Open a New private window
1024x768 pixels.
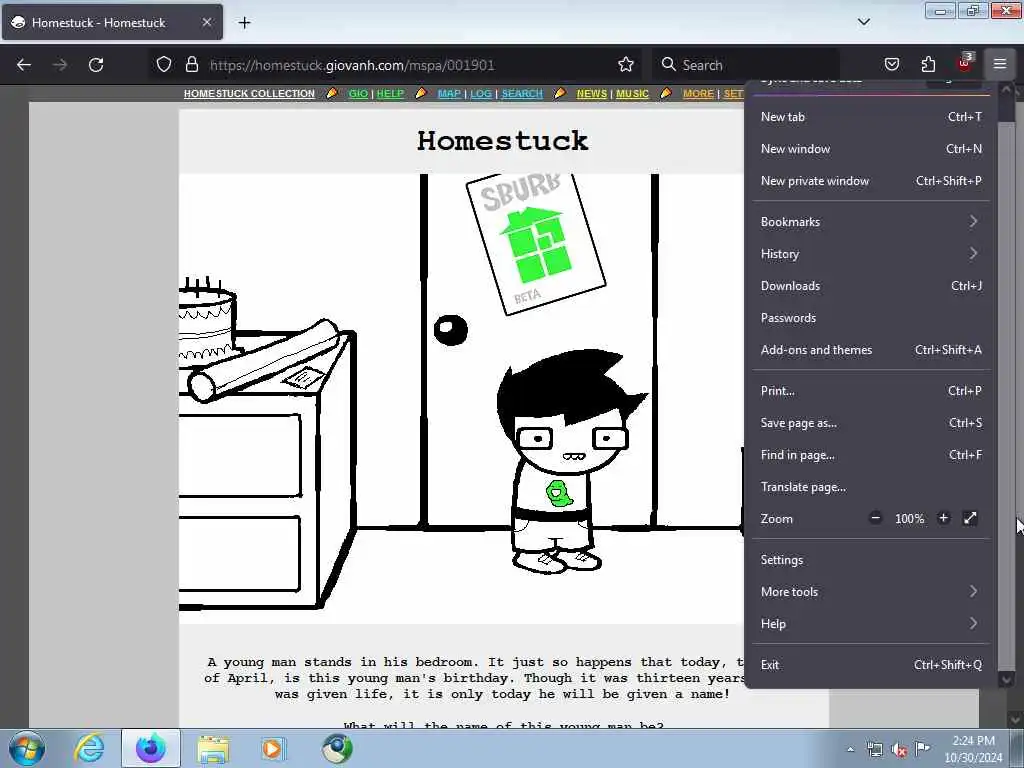tap(871, 181)
